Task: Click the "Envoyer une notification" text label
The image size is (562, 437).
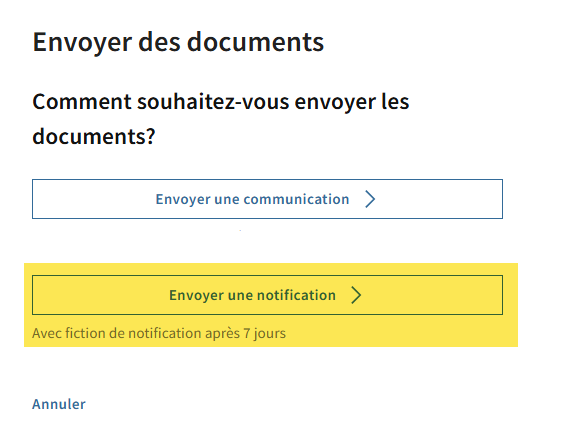Action: pyautogui.click(x=252, y=295)
